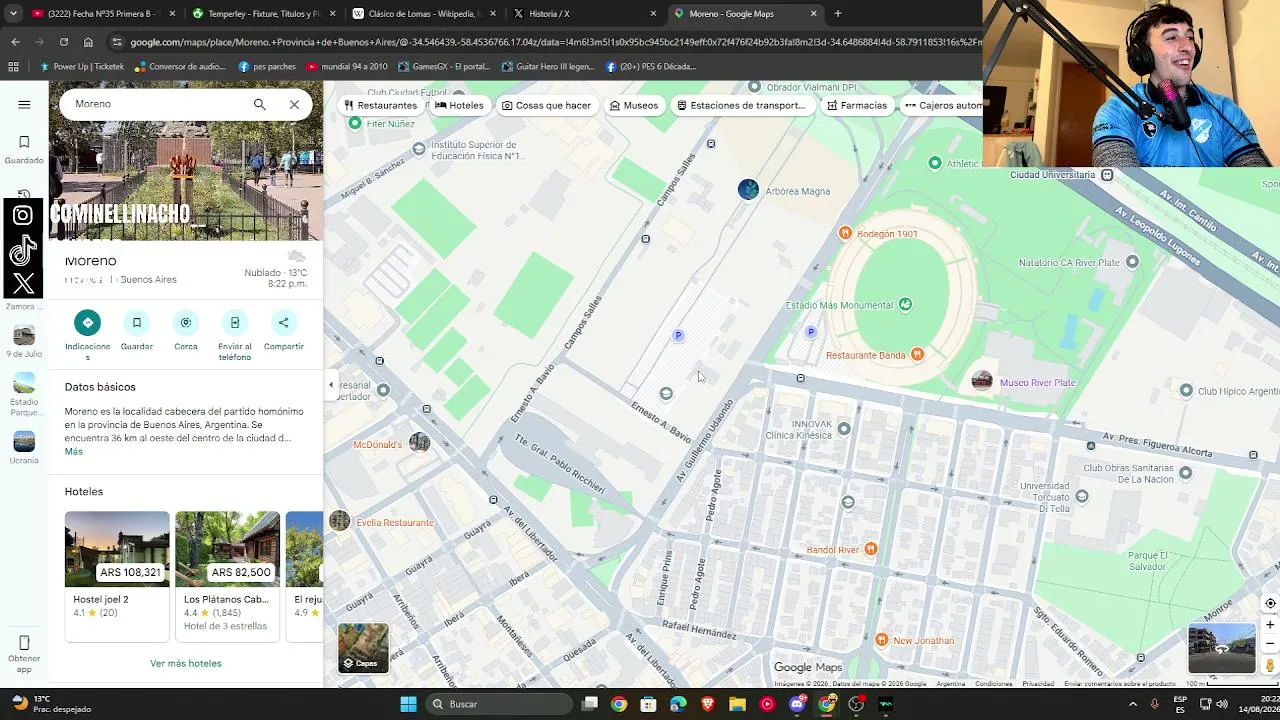1280x720 pixels.
Task: Open the Guardado saved places icon
Action: 24,149
